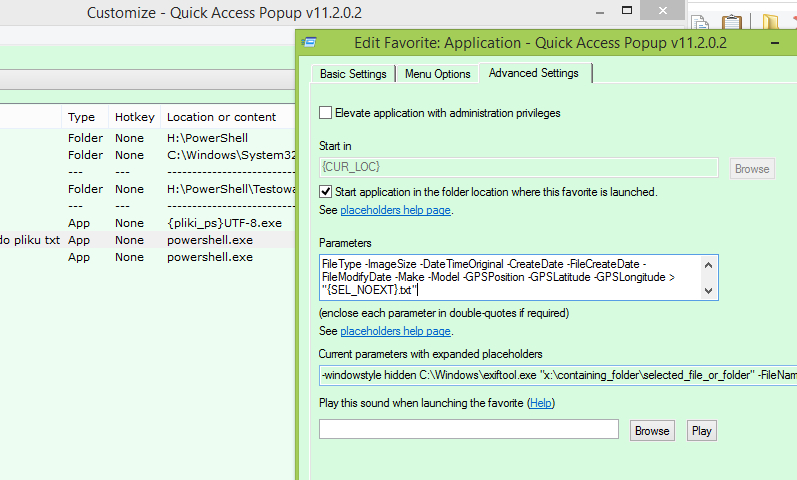
Task: Click 'do pliku txt' favorite name in list
Action: coord(30,240)
